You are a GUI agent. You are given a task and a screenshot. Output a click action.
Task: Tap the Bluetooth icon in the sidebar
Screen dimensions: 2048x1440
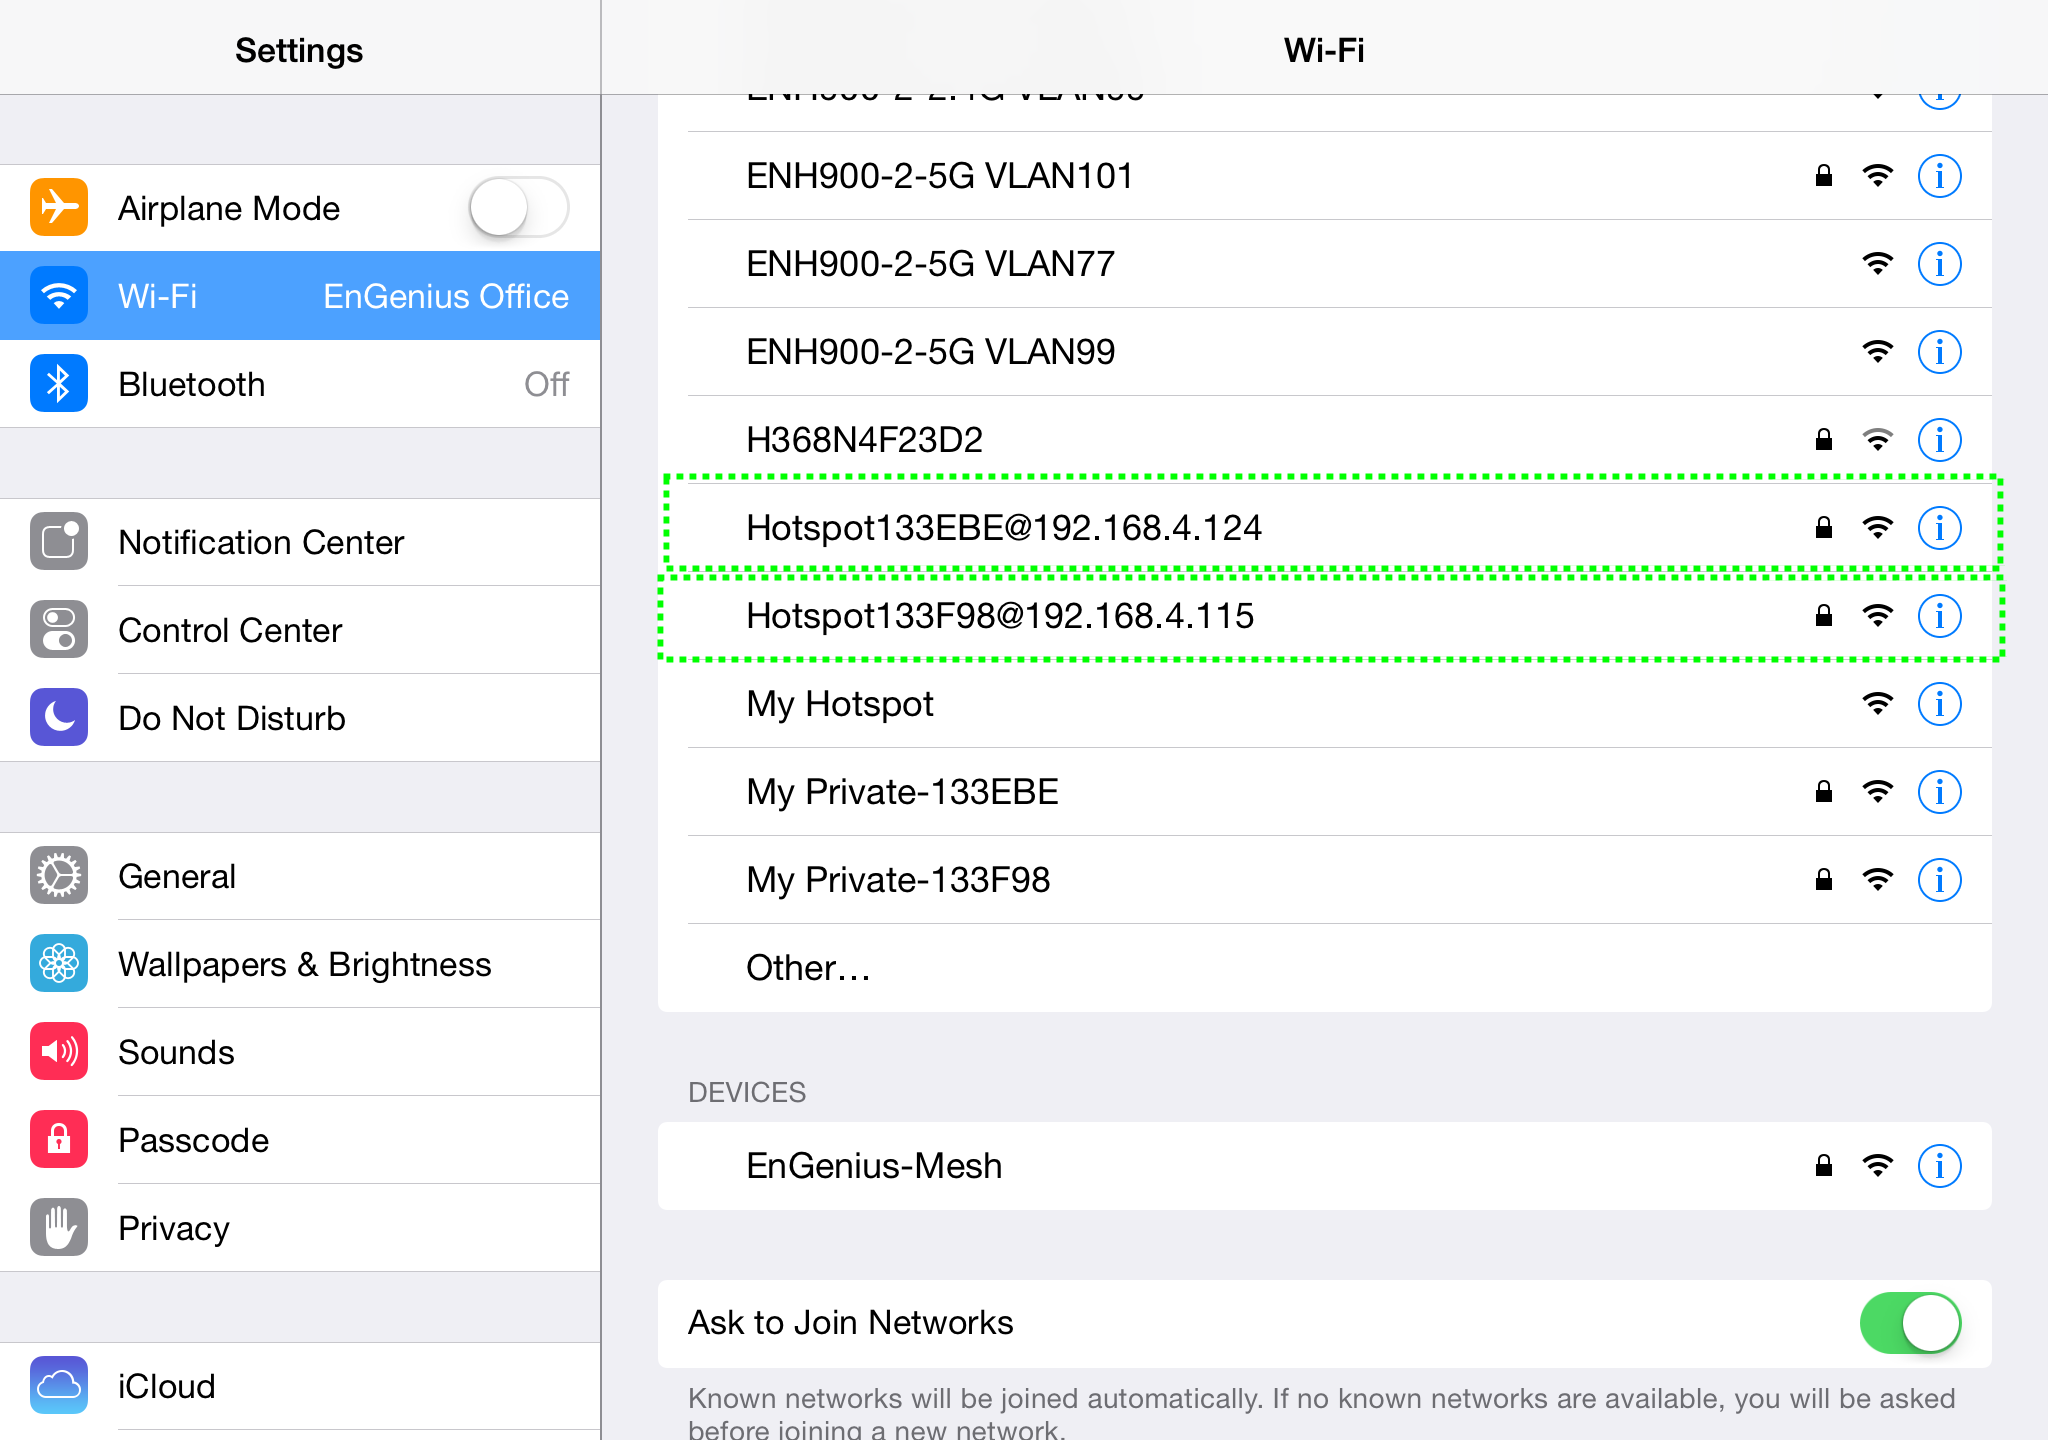click(59, 383)
